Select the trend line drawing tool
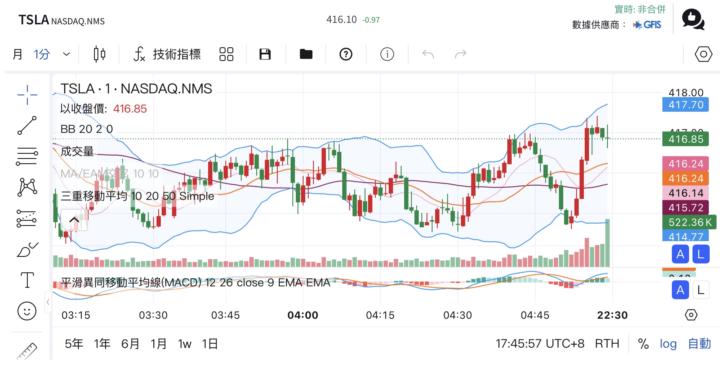This screenshot has height=378, width=720. 27,125
